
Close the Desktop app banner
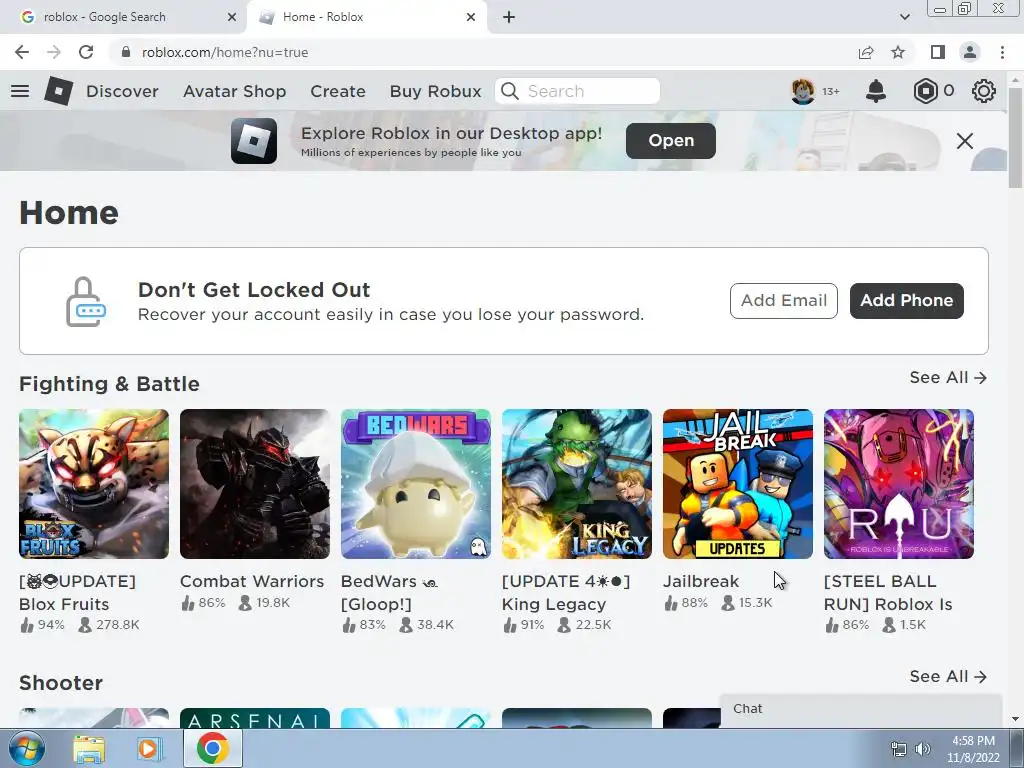(x=965, y=141)
